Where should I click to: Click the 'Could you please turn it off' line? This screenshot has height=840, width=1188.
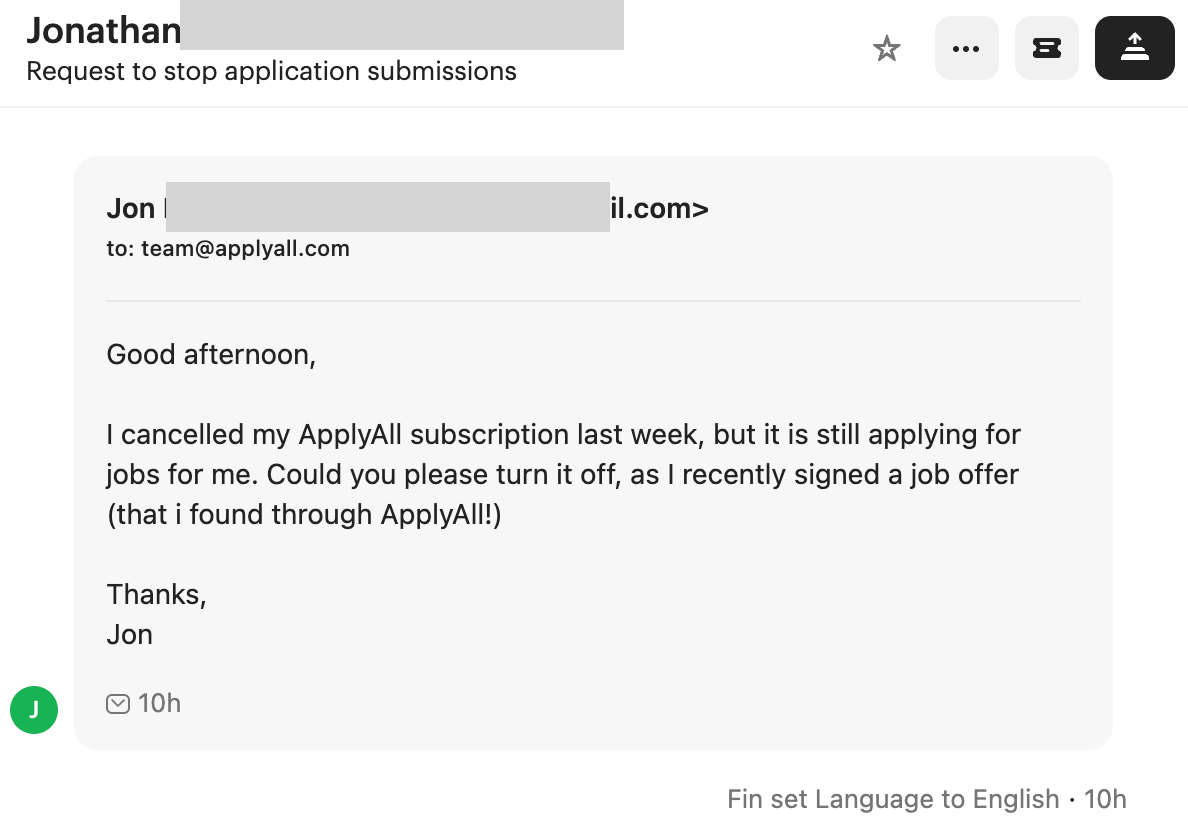pyautogui.click(x=561, y=475)
